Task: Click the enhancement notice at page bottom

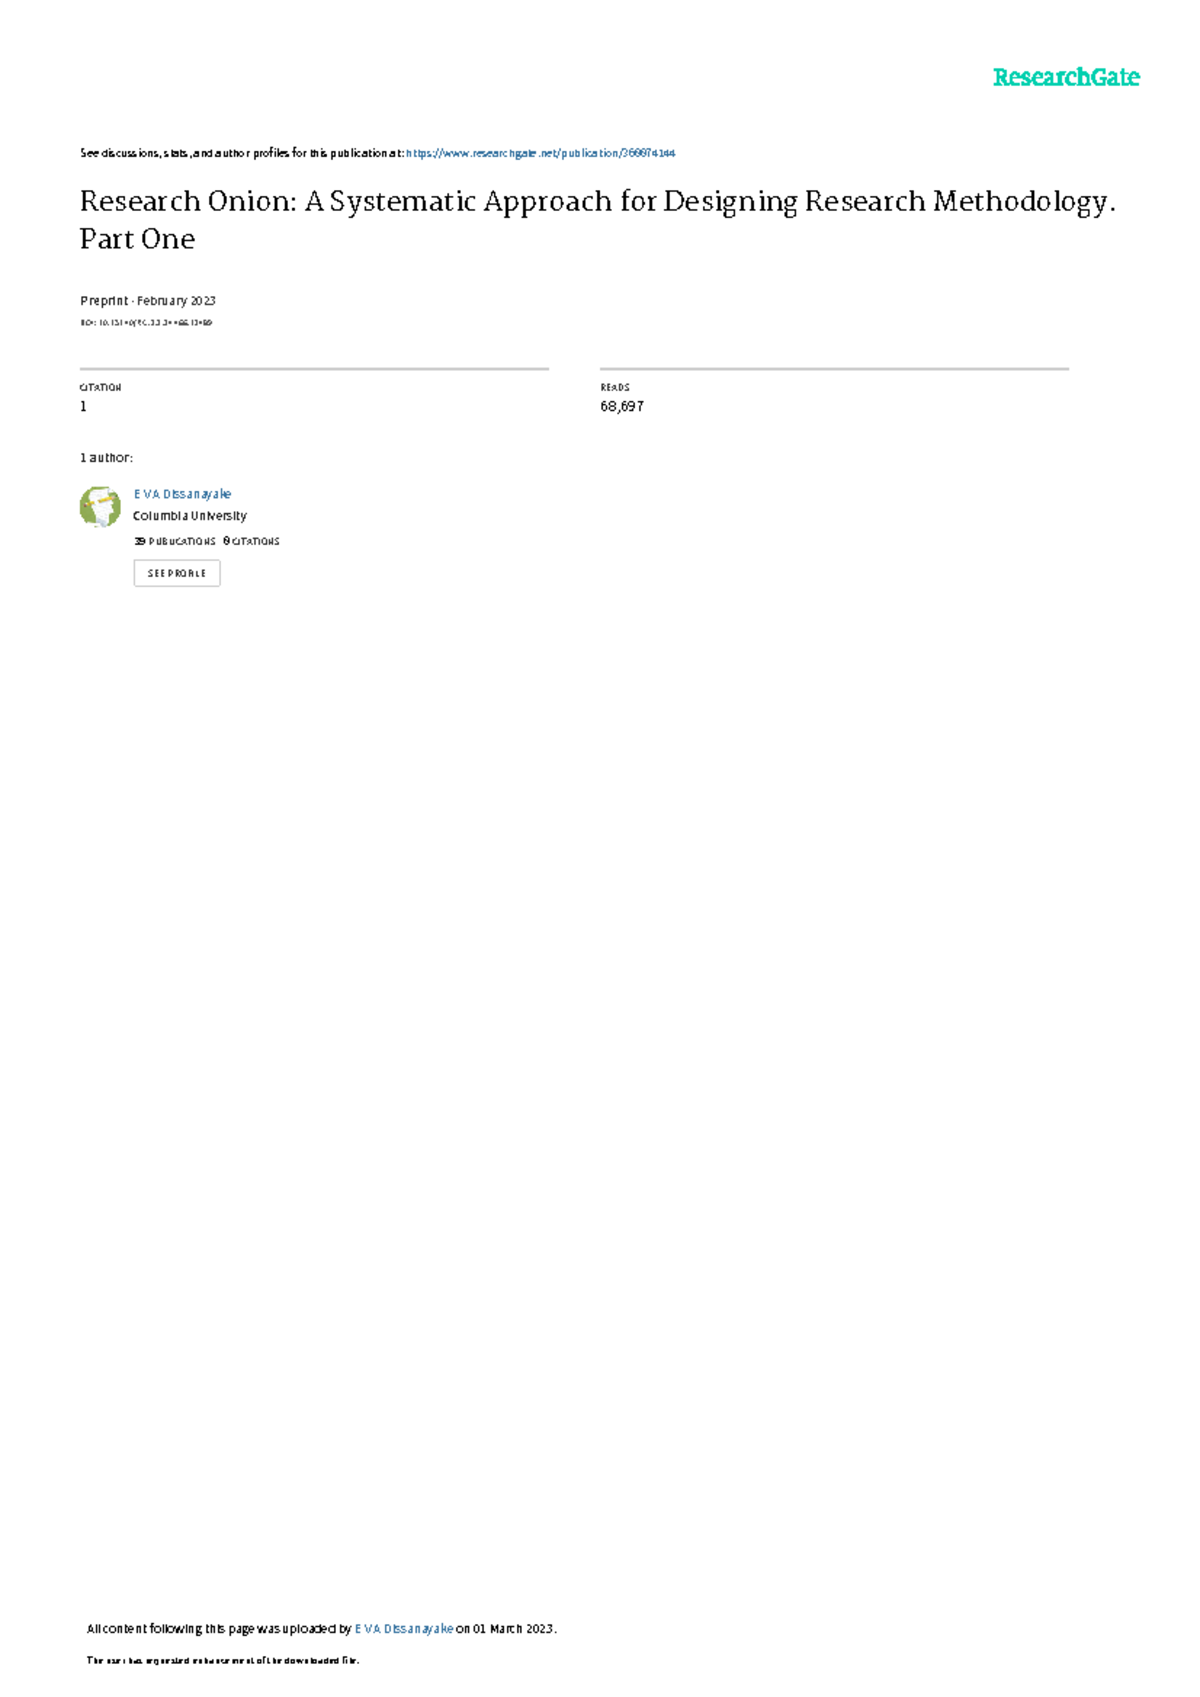Action: pyautogui.click(x=222, y=1661)
